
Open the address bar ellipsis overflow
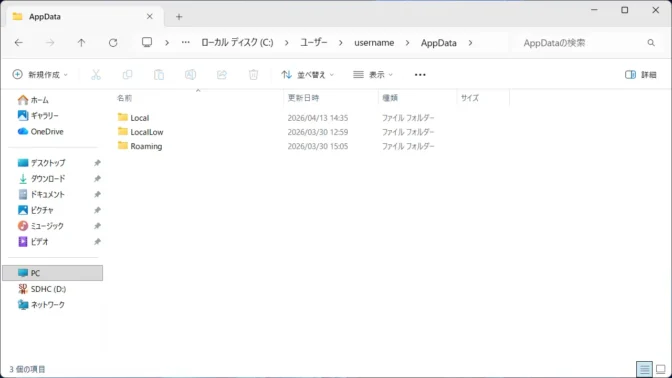click(186, 42)
